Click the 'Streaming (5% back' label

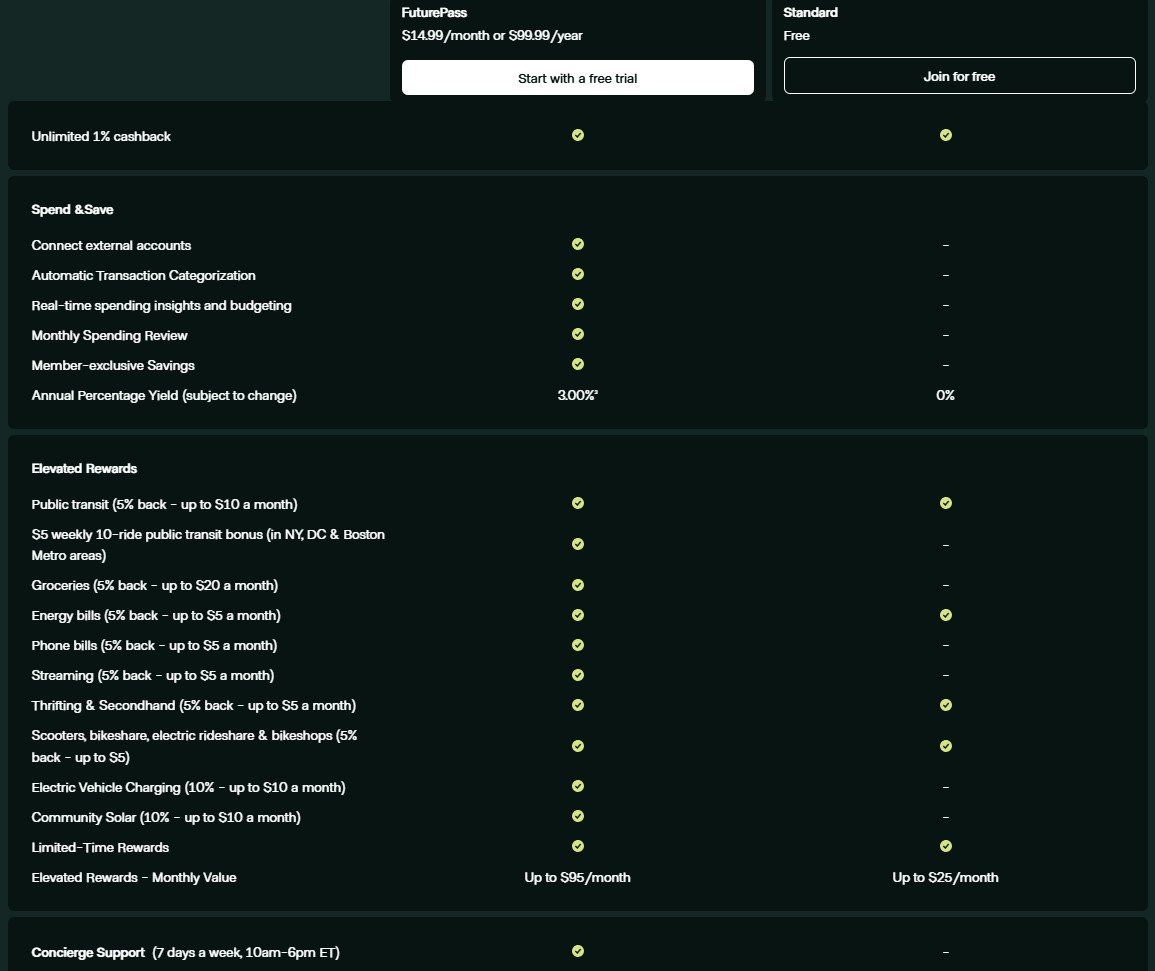coord(152,676)
